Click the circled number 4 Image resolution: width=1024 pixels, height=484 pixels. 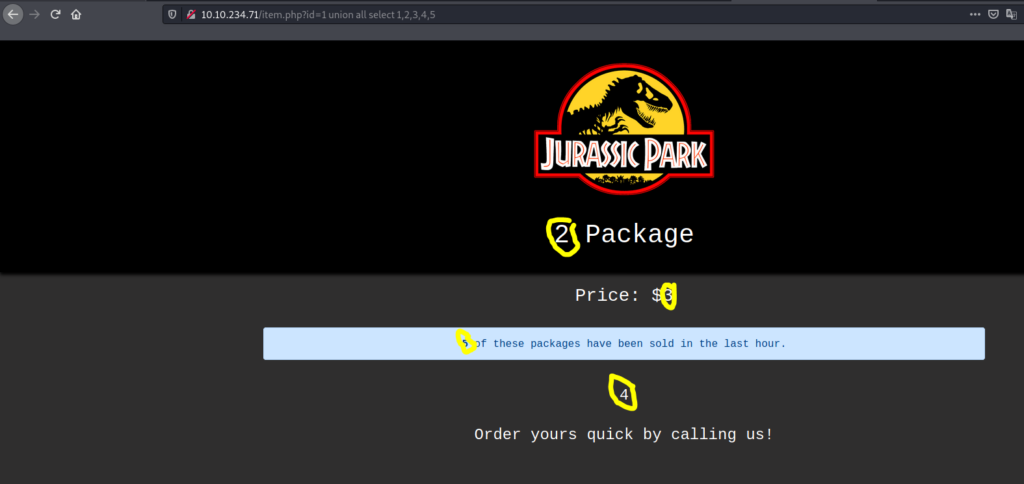(x=624, y=395)
